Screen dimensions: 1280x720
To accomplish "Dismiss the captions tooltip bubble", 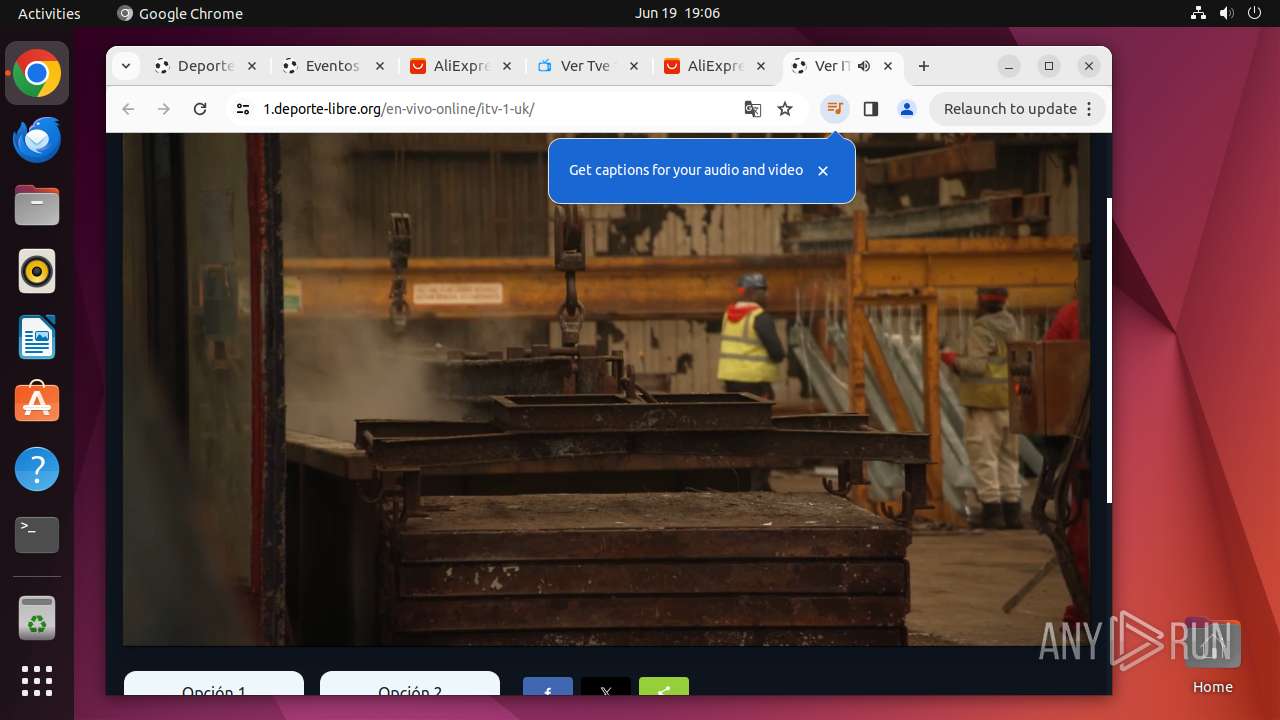I will coord(823,171).
